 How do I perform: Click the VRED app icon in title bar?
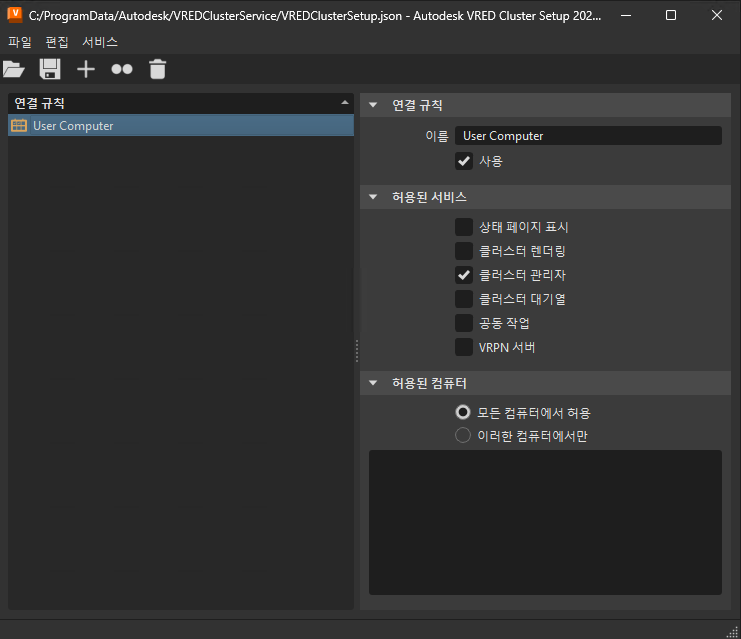click(x=15, y=15)
